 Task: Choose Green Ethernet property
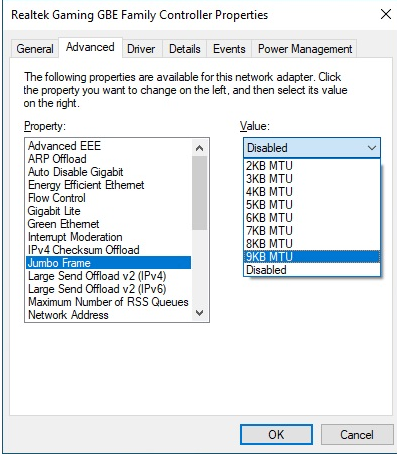tap(108, 224)
